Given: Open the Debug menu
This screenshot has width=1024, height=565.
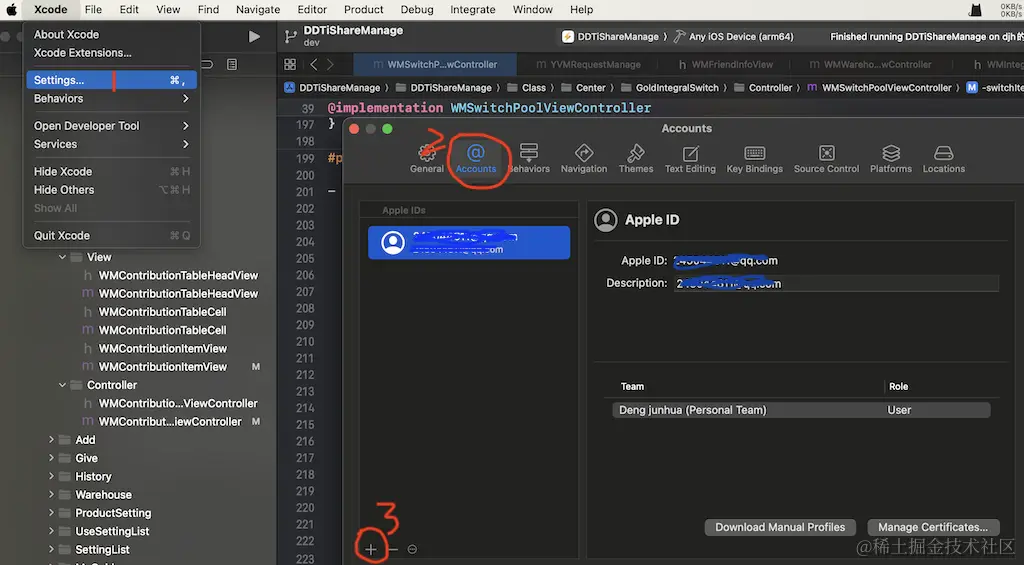Looking at the screenshot, I should pyautogui.click(x=417, y=9).
